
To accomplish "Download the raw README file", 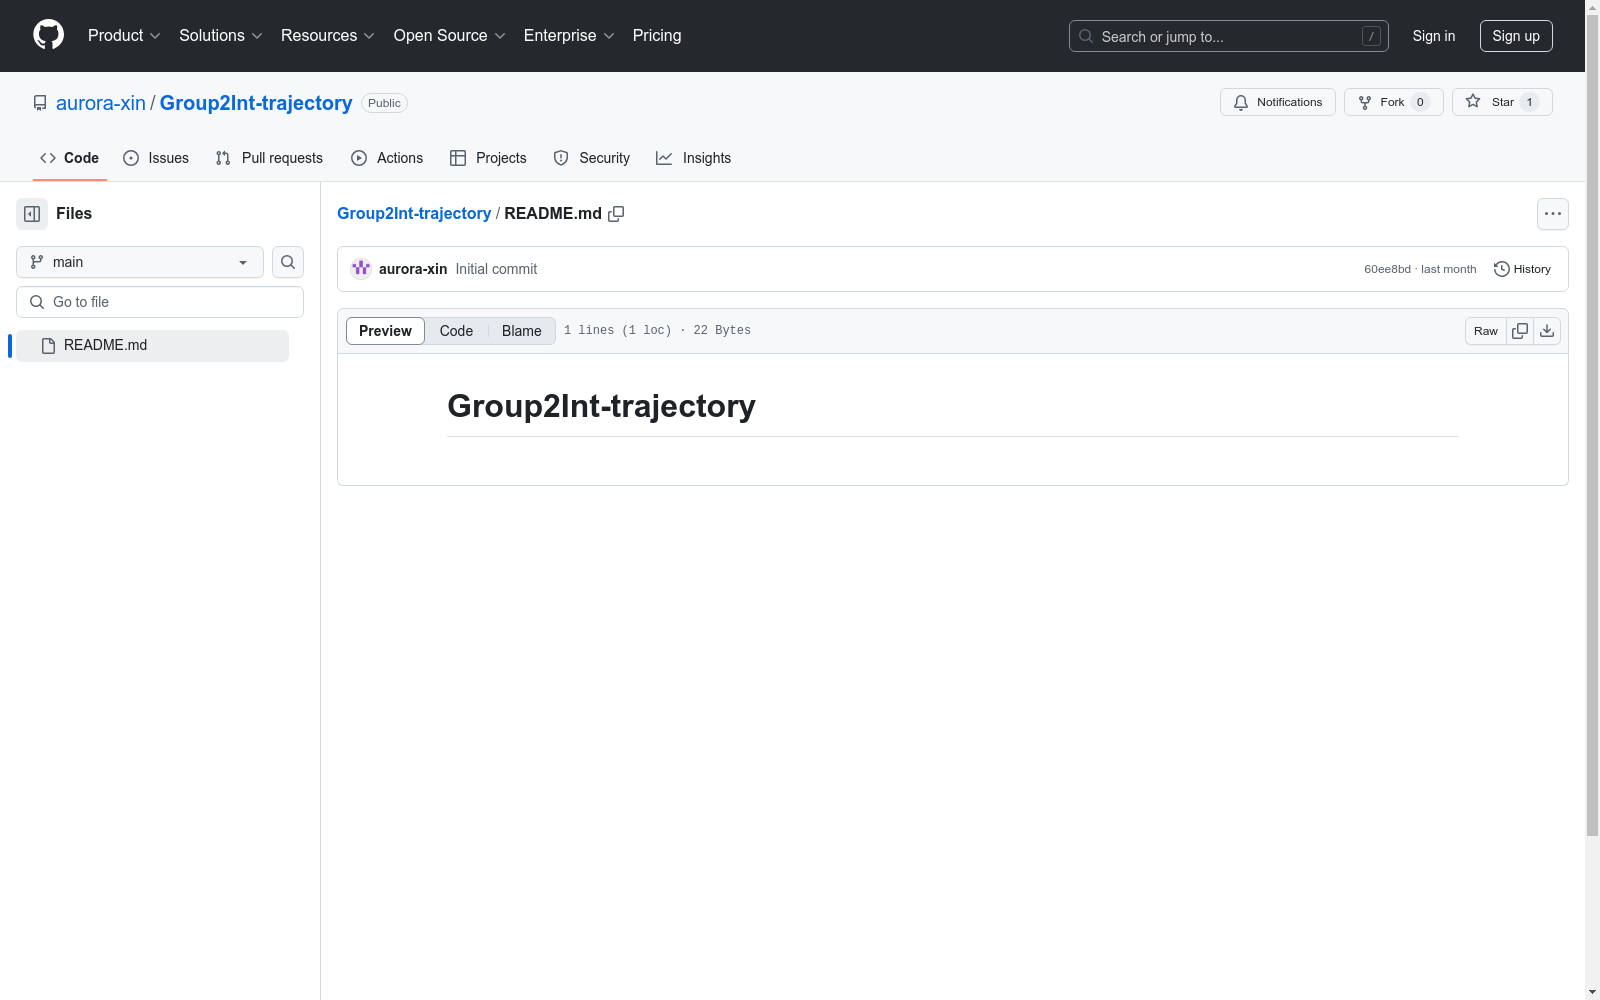I will 1547,331.
